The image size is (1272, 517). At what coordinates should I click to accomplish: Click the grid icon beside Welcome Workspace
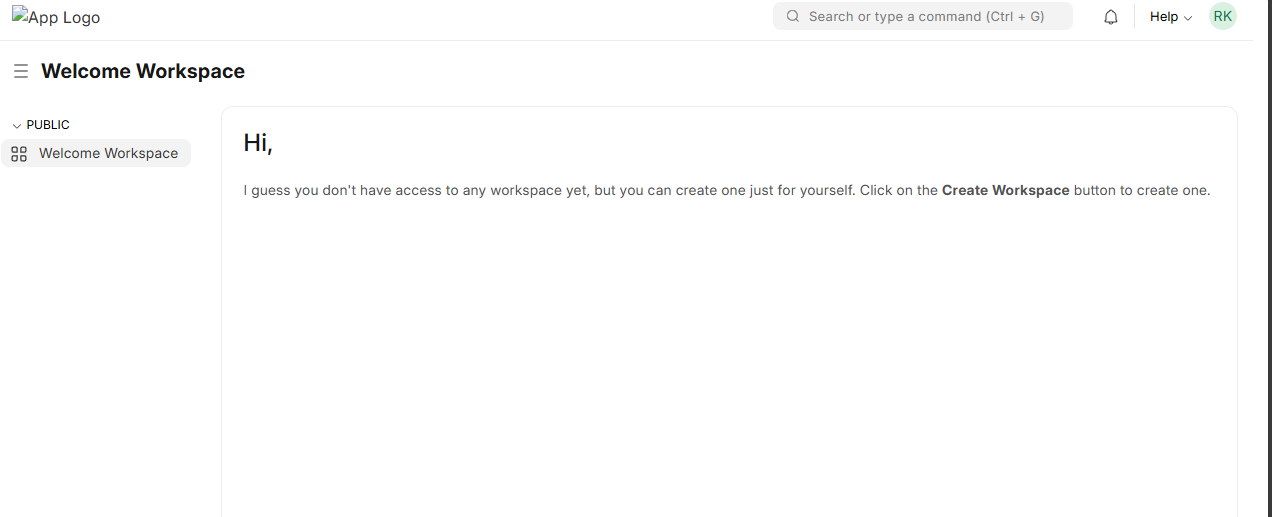(x=19, y=154)
